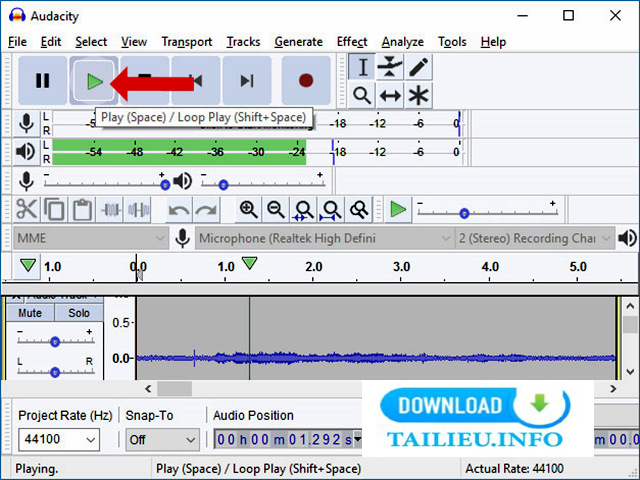Open the Generate menu
This screenshot has width=640, height=480.
coord(298,42)
